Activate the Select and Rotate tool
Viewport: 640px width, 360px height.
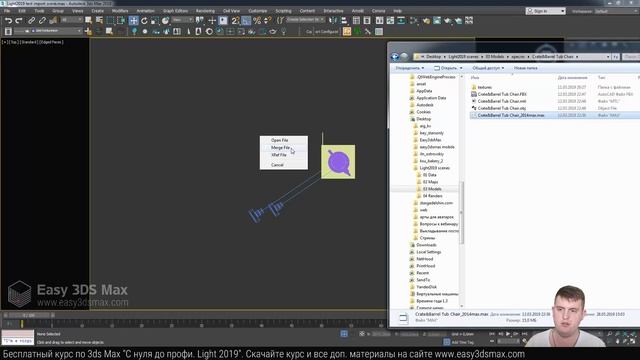[144, 20]
